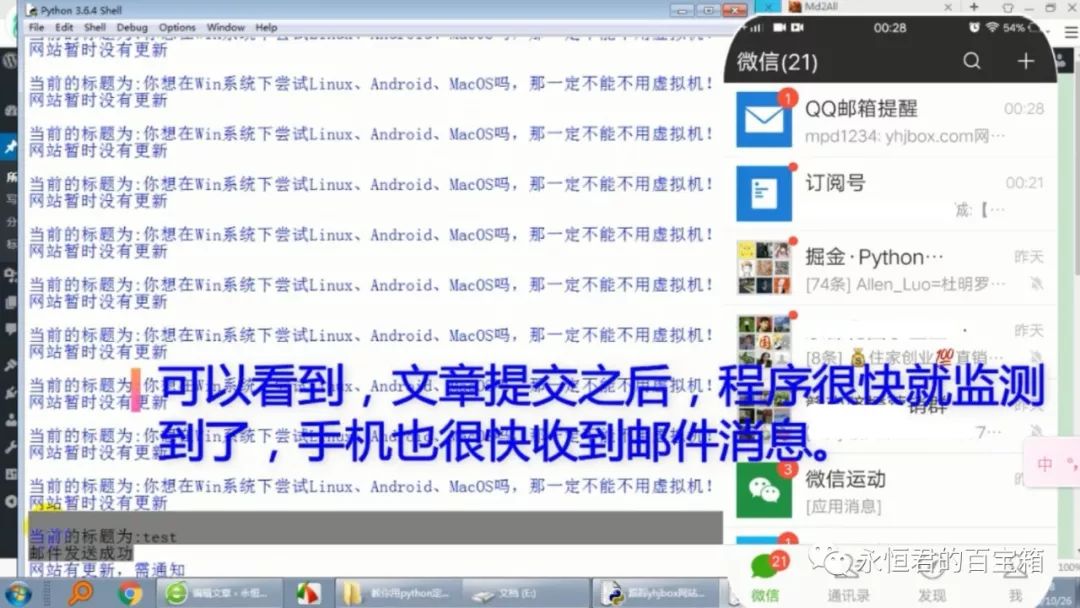The width and height of the screenshot is (1080, 608).
Task: Tap the WeChat search magnifier icon
Action: (x=972, y=61)
